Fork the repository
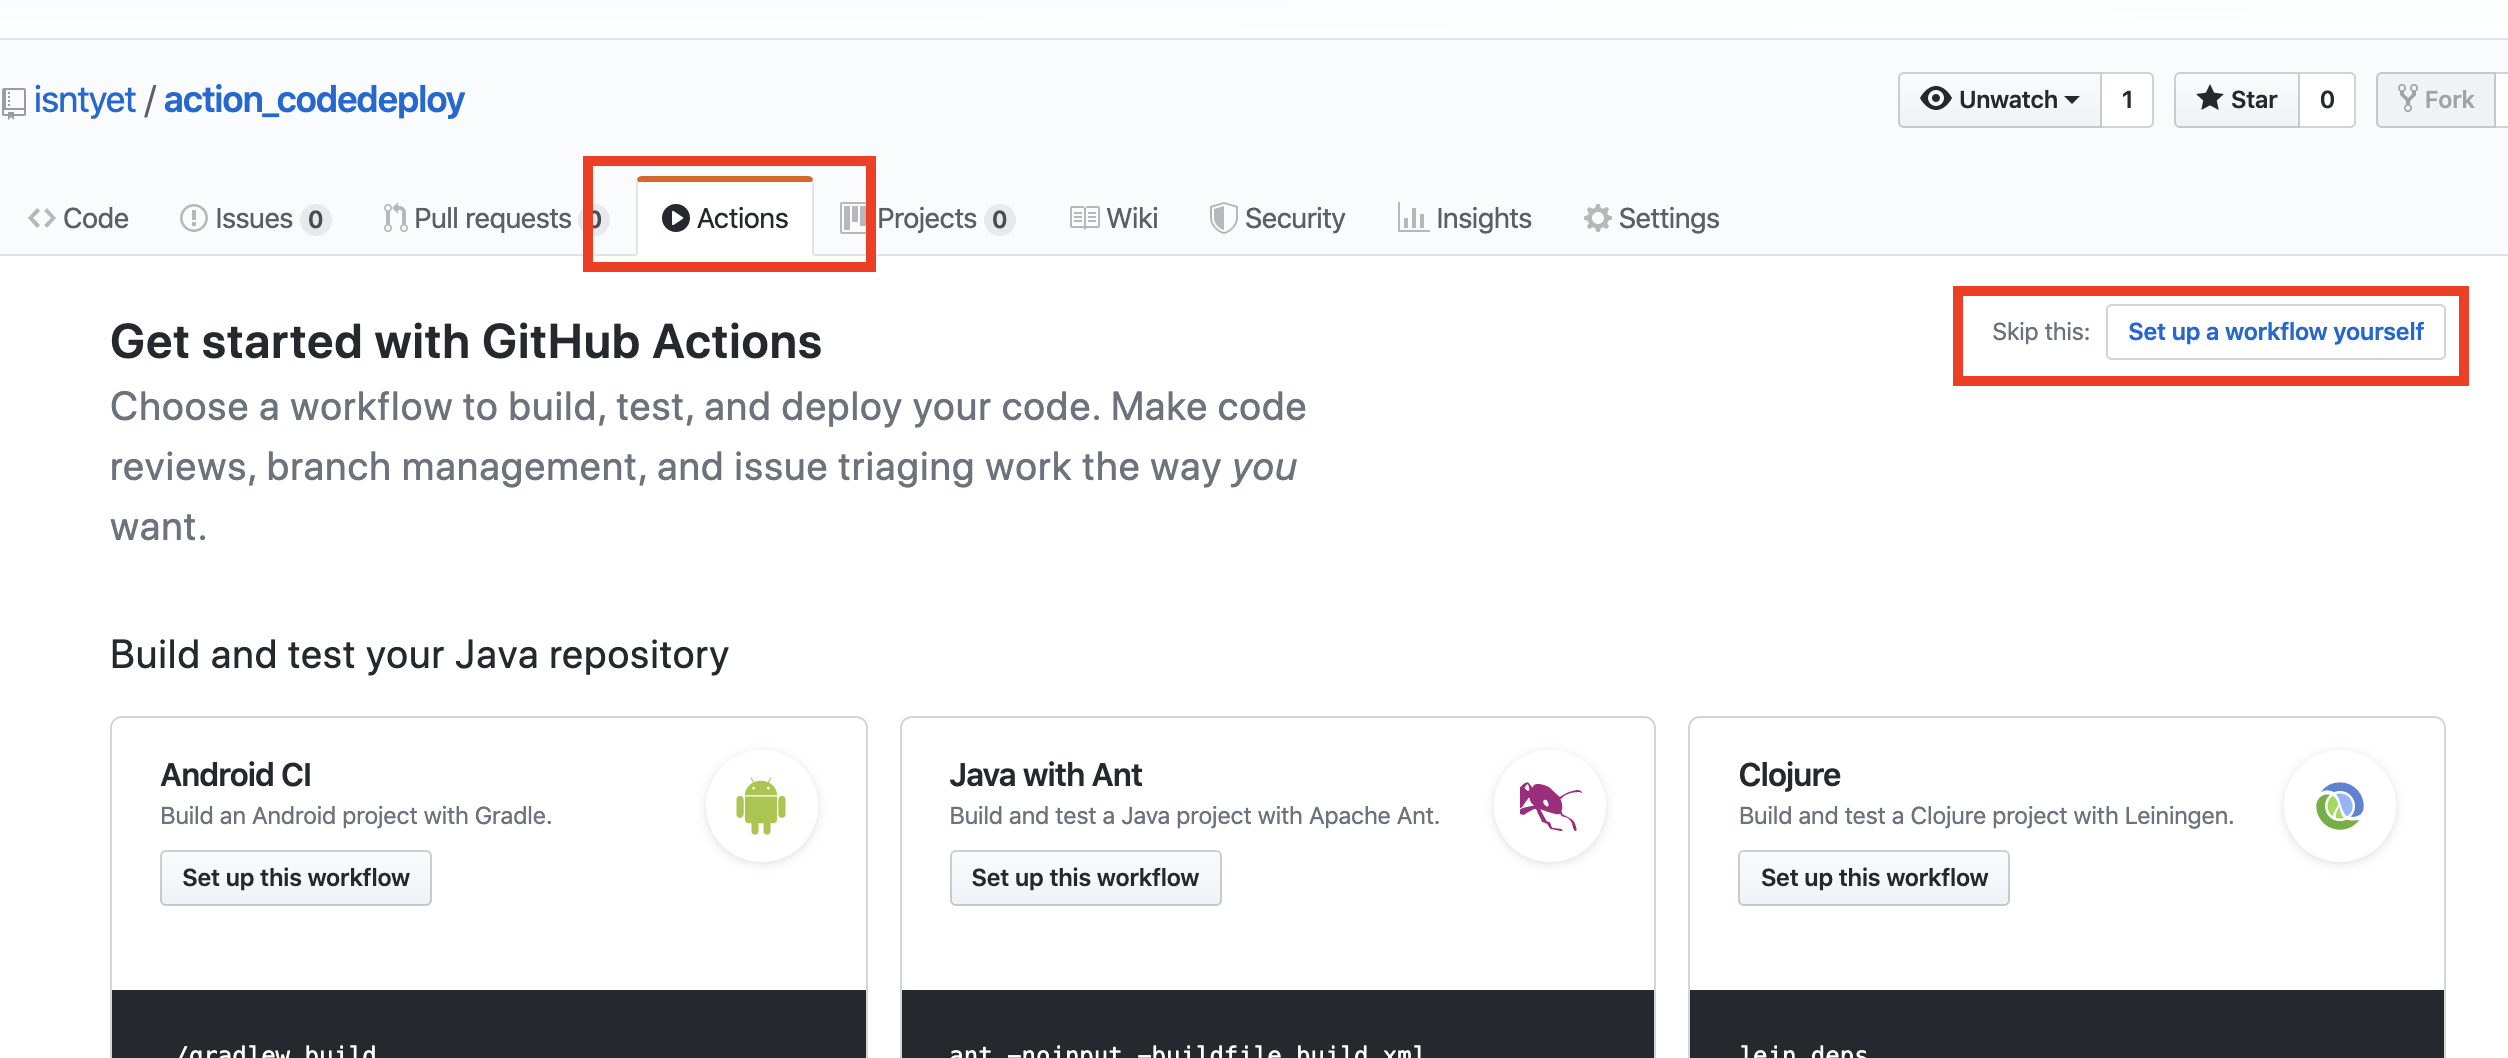This screenshot has width=2508, height=1058. click(x=2436, y=100)
